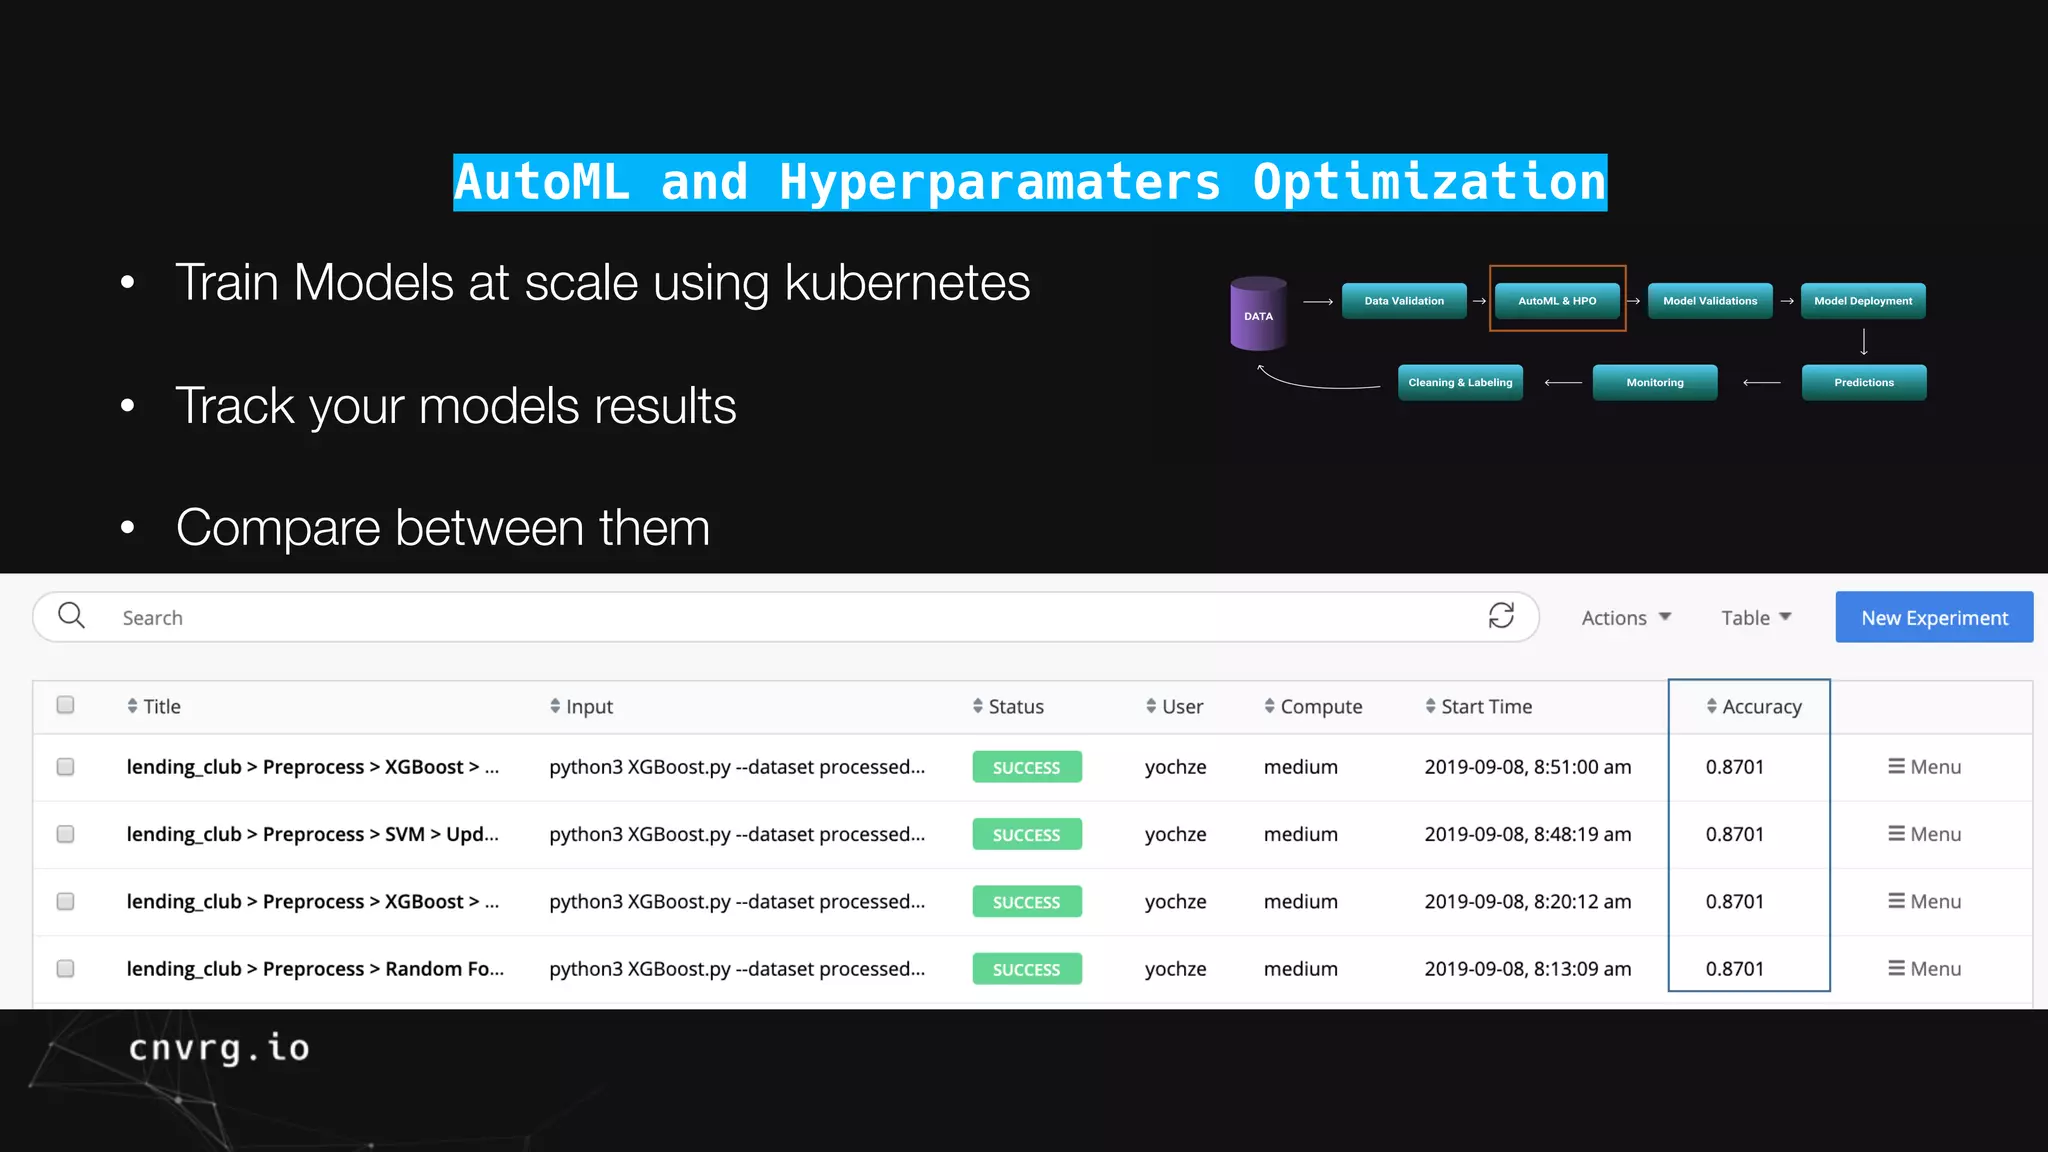Open the Menu icon for first experiment row
Viewport: 2048px width, 1152px height.
point(1896,767)
